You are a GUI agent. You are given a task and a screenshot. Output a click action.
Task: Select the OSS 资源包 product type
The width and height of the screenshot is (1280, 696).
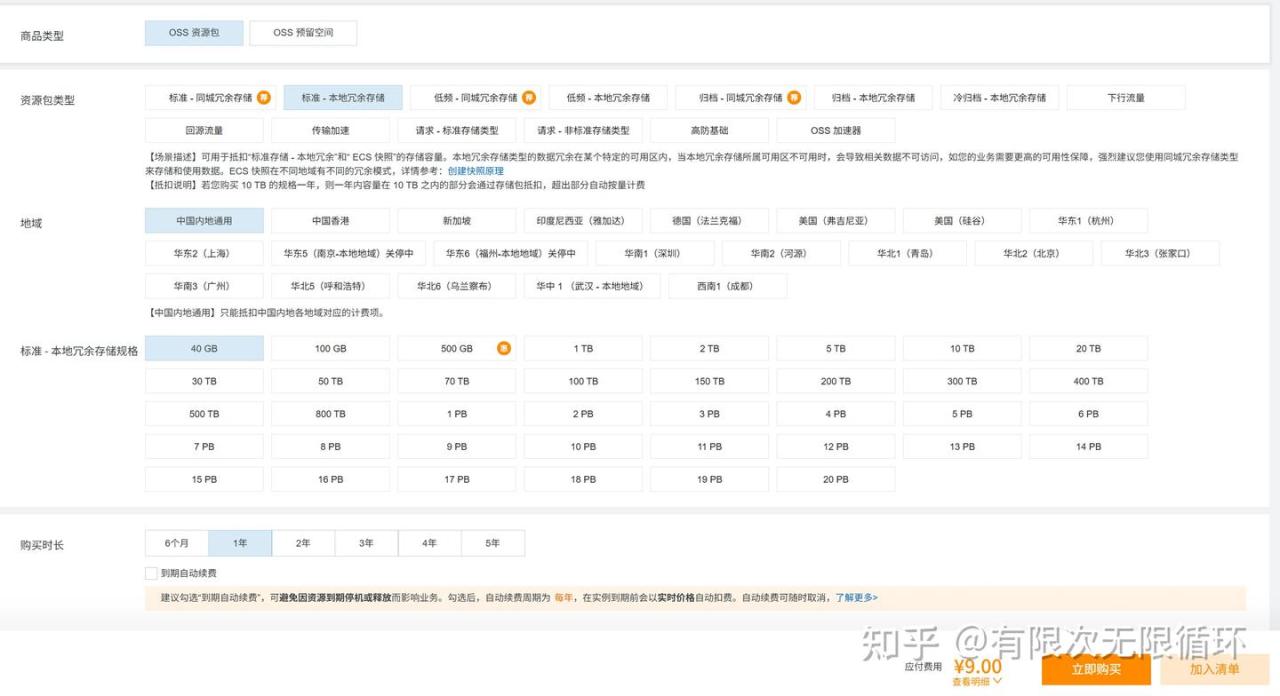pyautogui.click(x=194, y=33)
